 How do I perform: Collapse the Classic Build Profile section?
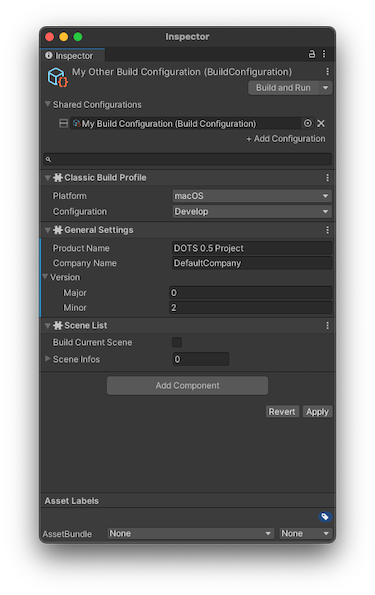47,178
